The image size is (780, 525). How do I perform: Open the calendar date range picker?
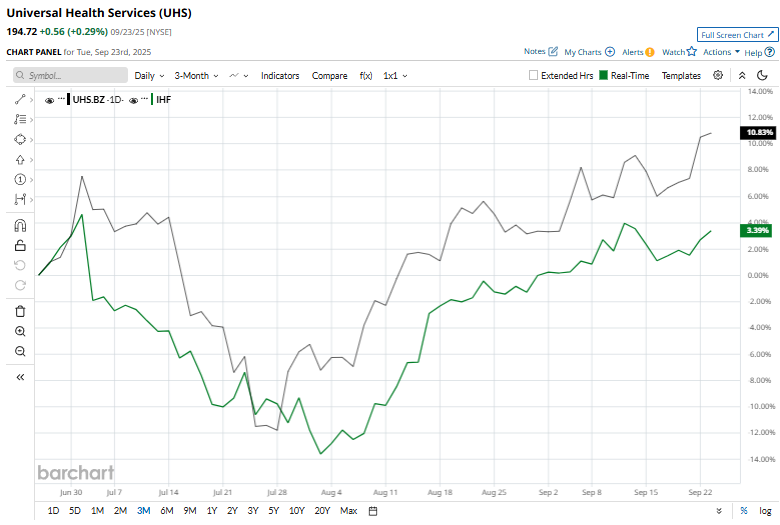(373, 511)
